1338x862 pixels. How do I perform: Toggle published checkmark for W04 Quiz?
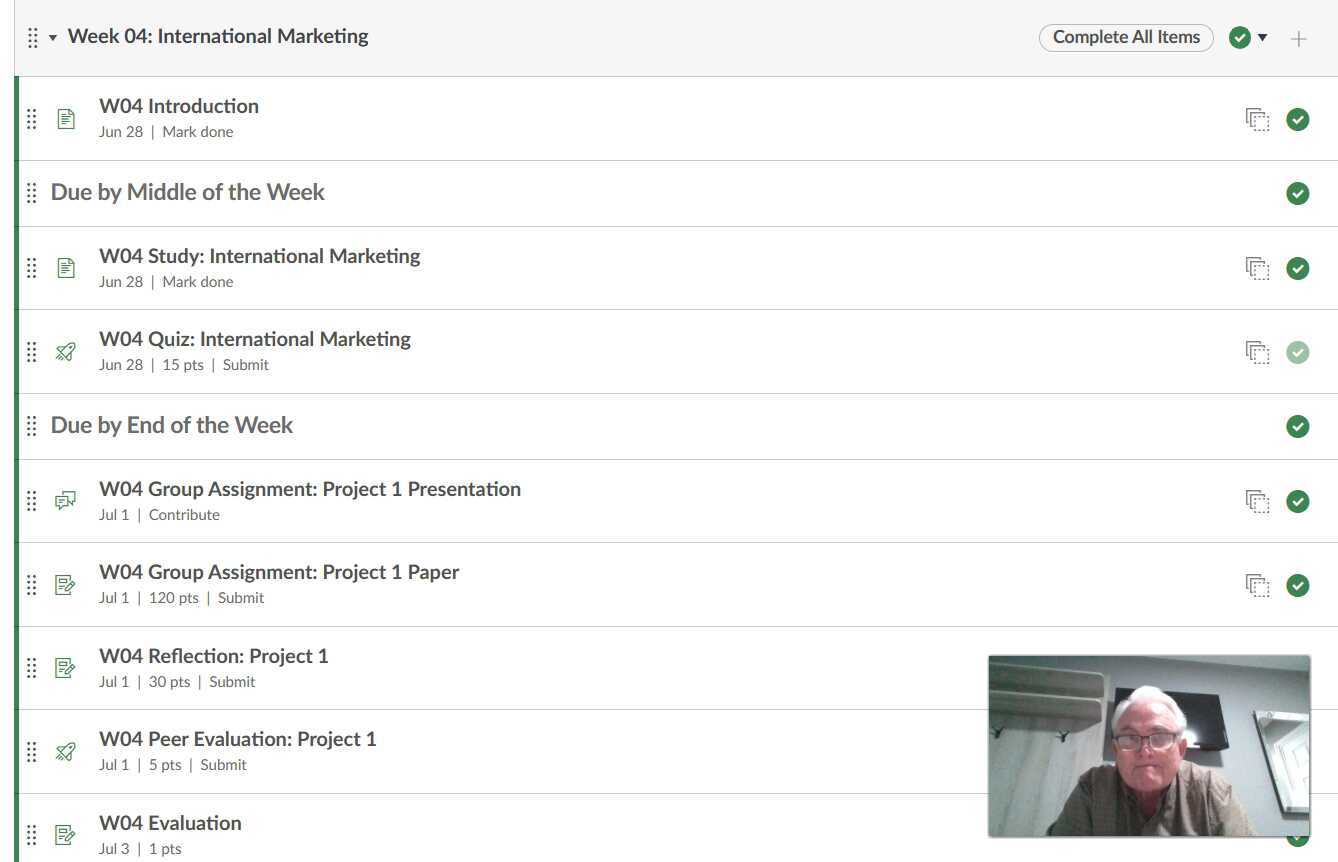(x=1297, y=352)
